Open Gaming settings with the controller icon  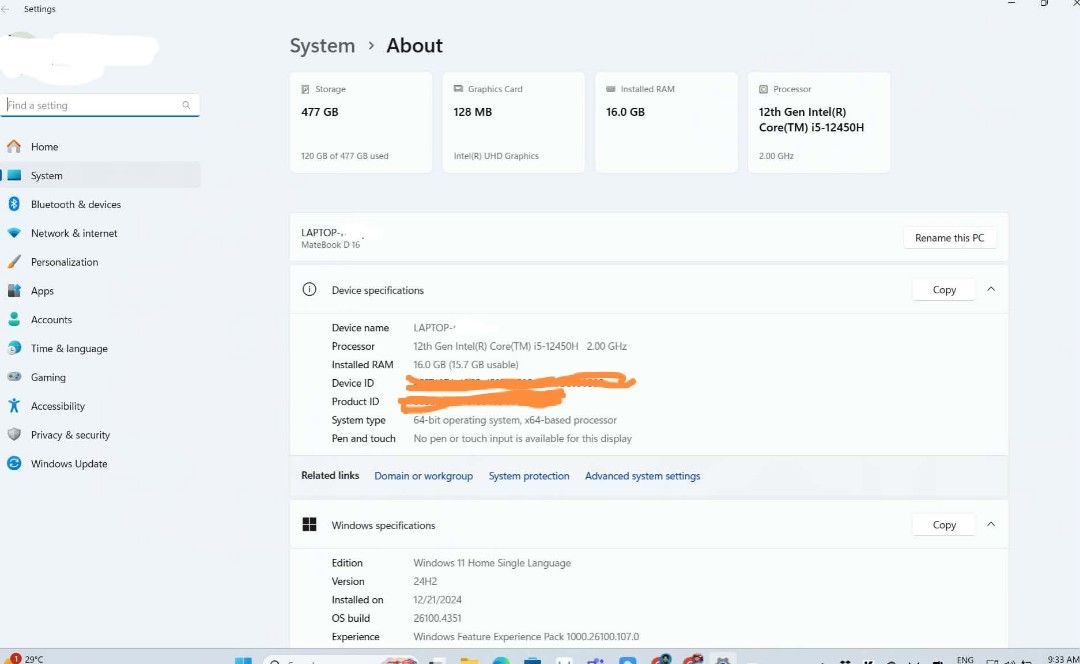pyautogui.click(x=101, y=377)
